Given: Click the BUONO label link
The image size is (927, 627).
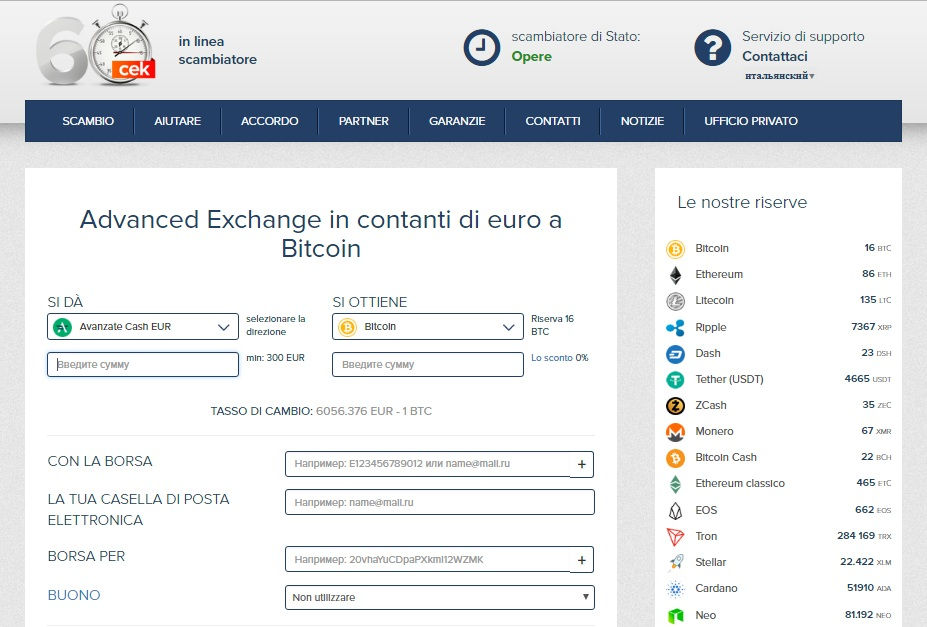Looking at the screenshot, I should pyautogui.click(x=74, y=595).
